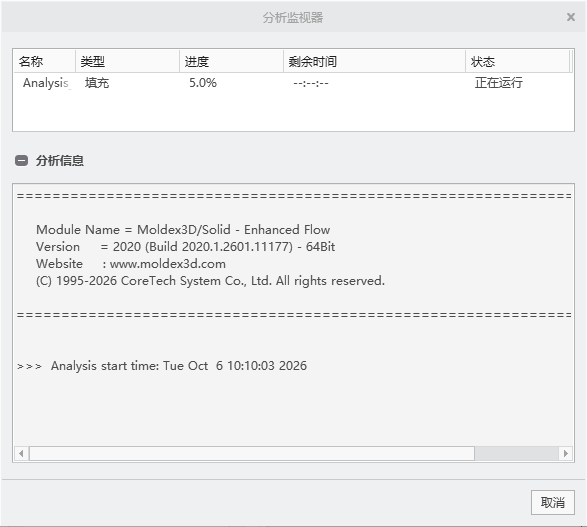
Task: Click the 剩余时间 column header
Action: pyautogui.click(x=374, y=61)
